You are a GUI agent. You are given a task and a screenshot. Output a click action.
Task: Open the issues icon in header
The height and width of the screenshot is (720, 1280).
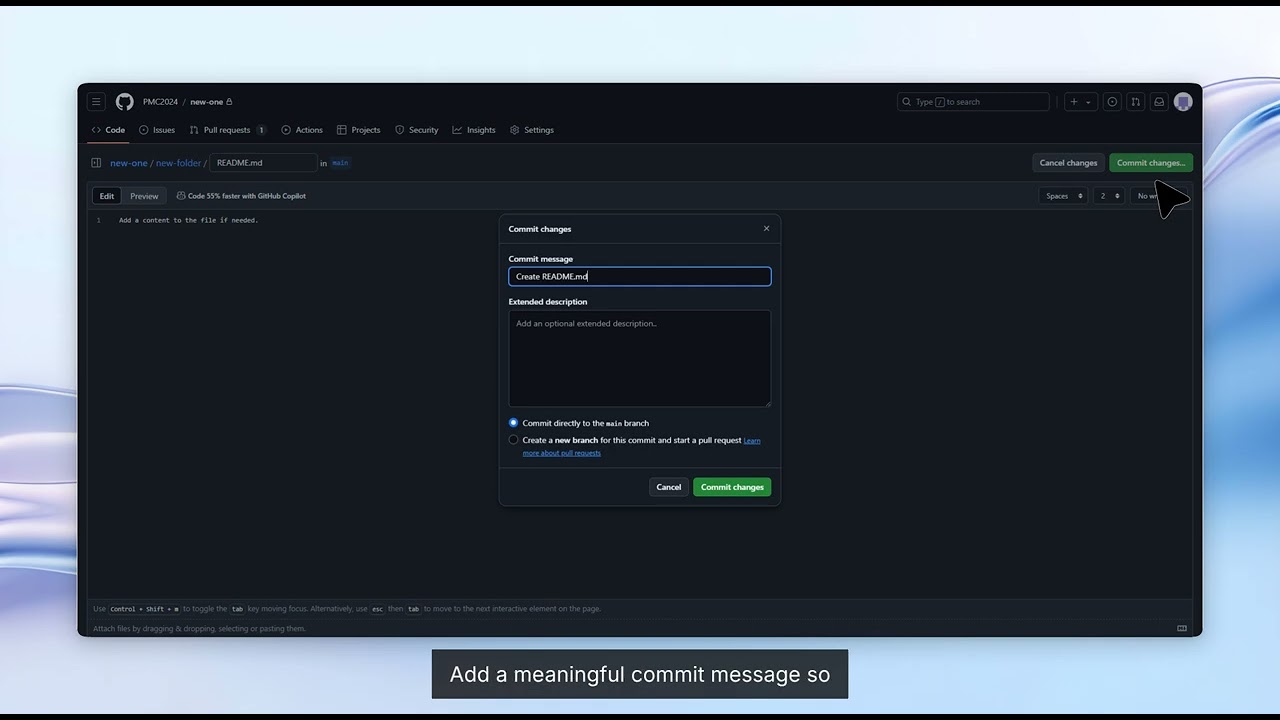(x=1112, y=102)
